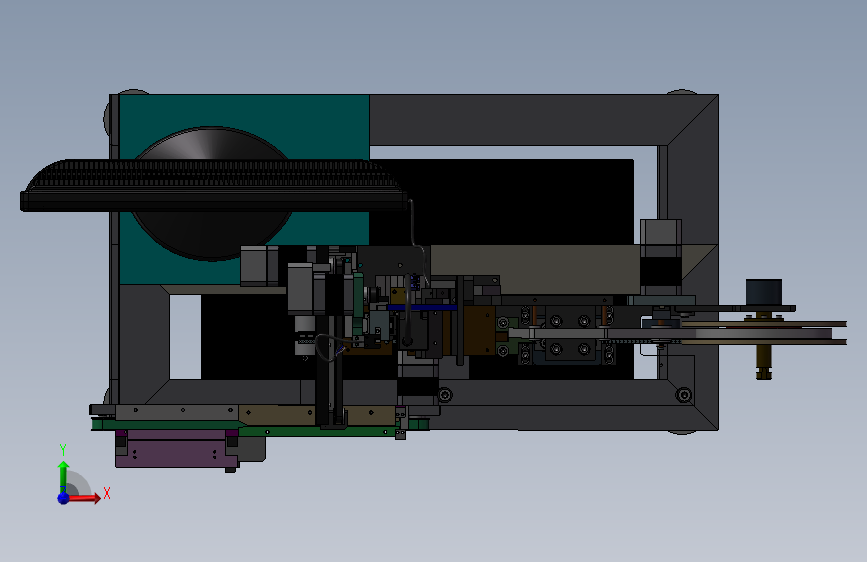
Task: Click the green base plate at the bottom
Action: pyautogui.click(x=260, y=427)
